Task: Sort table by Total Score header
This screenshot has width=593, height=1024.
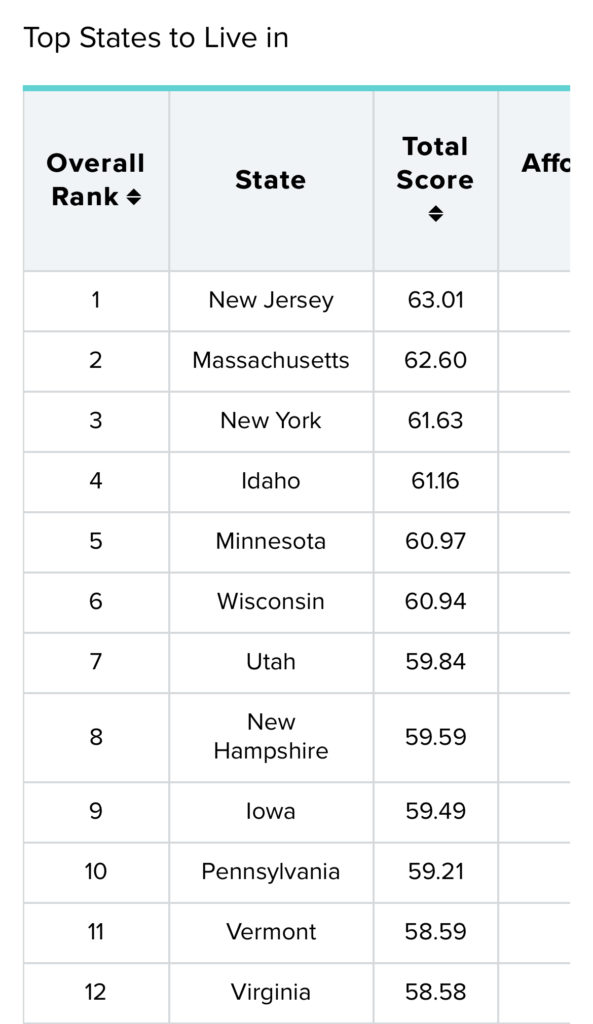Action: tap(436, 180)
